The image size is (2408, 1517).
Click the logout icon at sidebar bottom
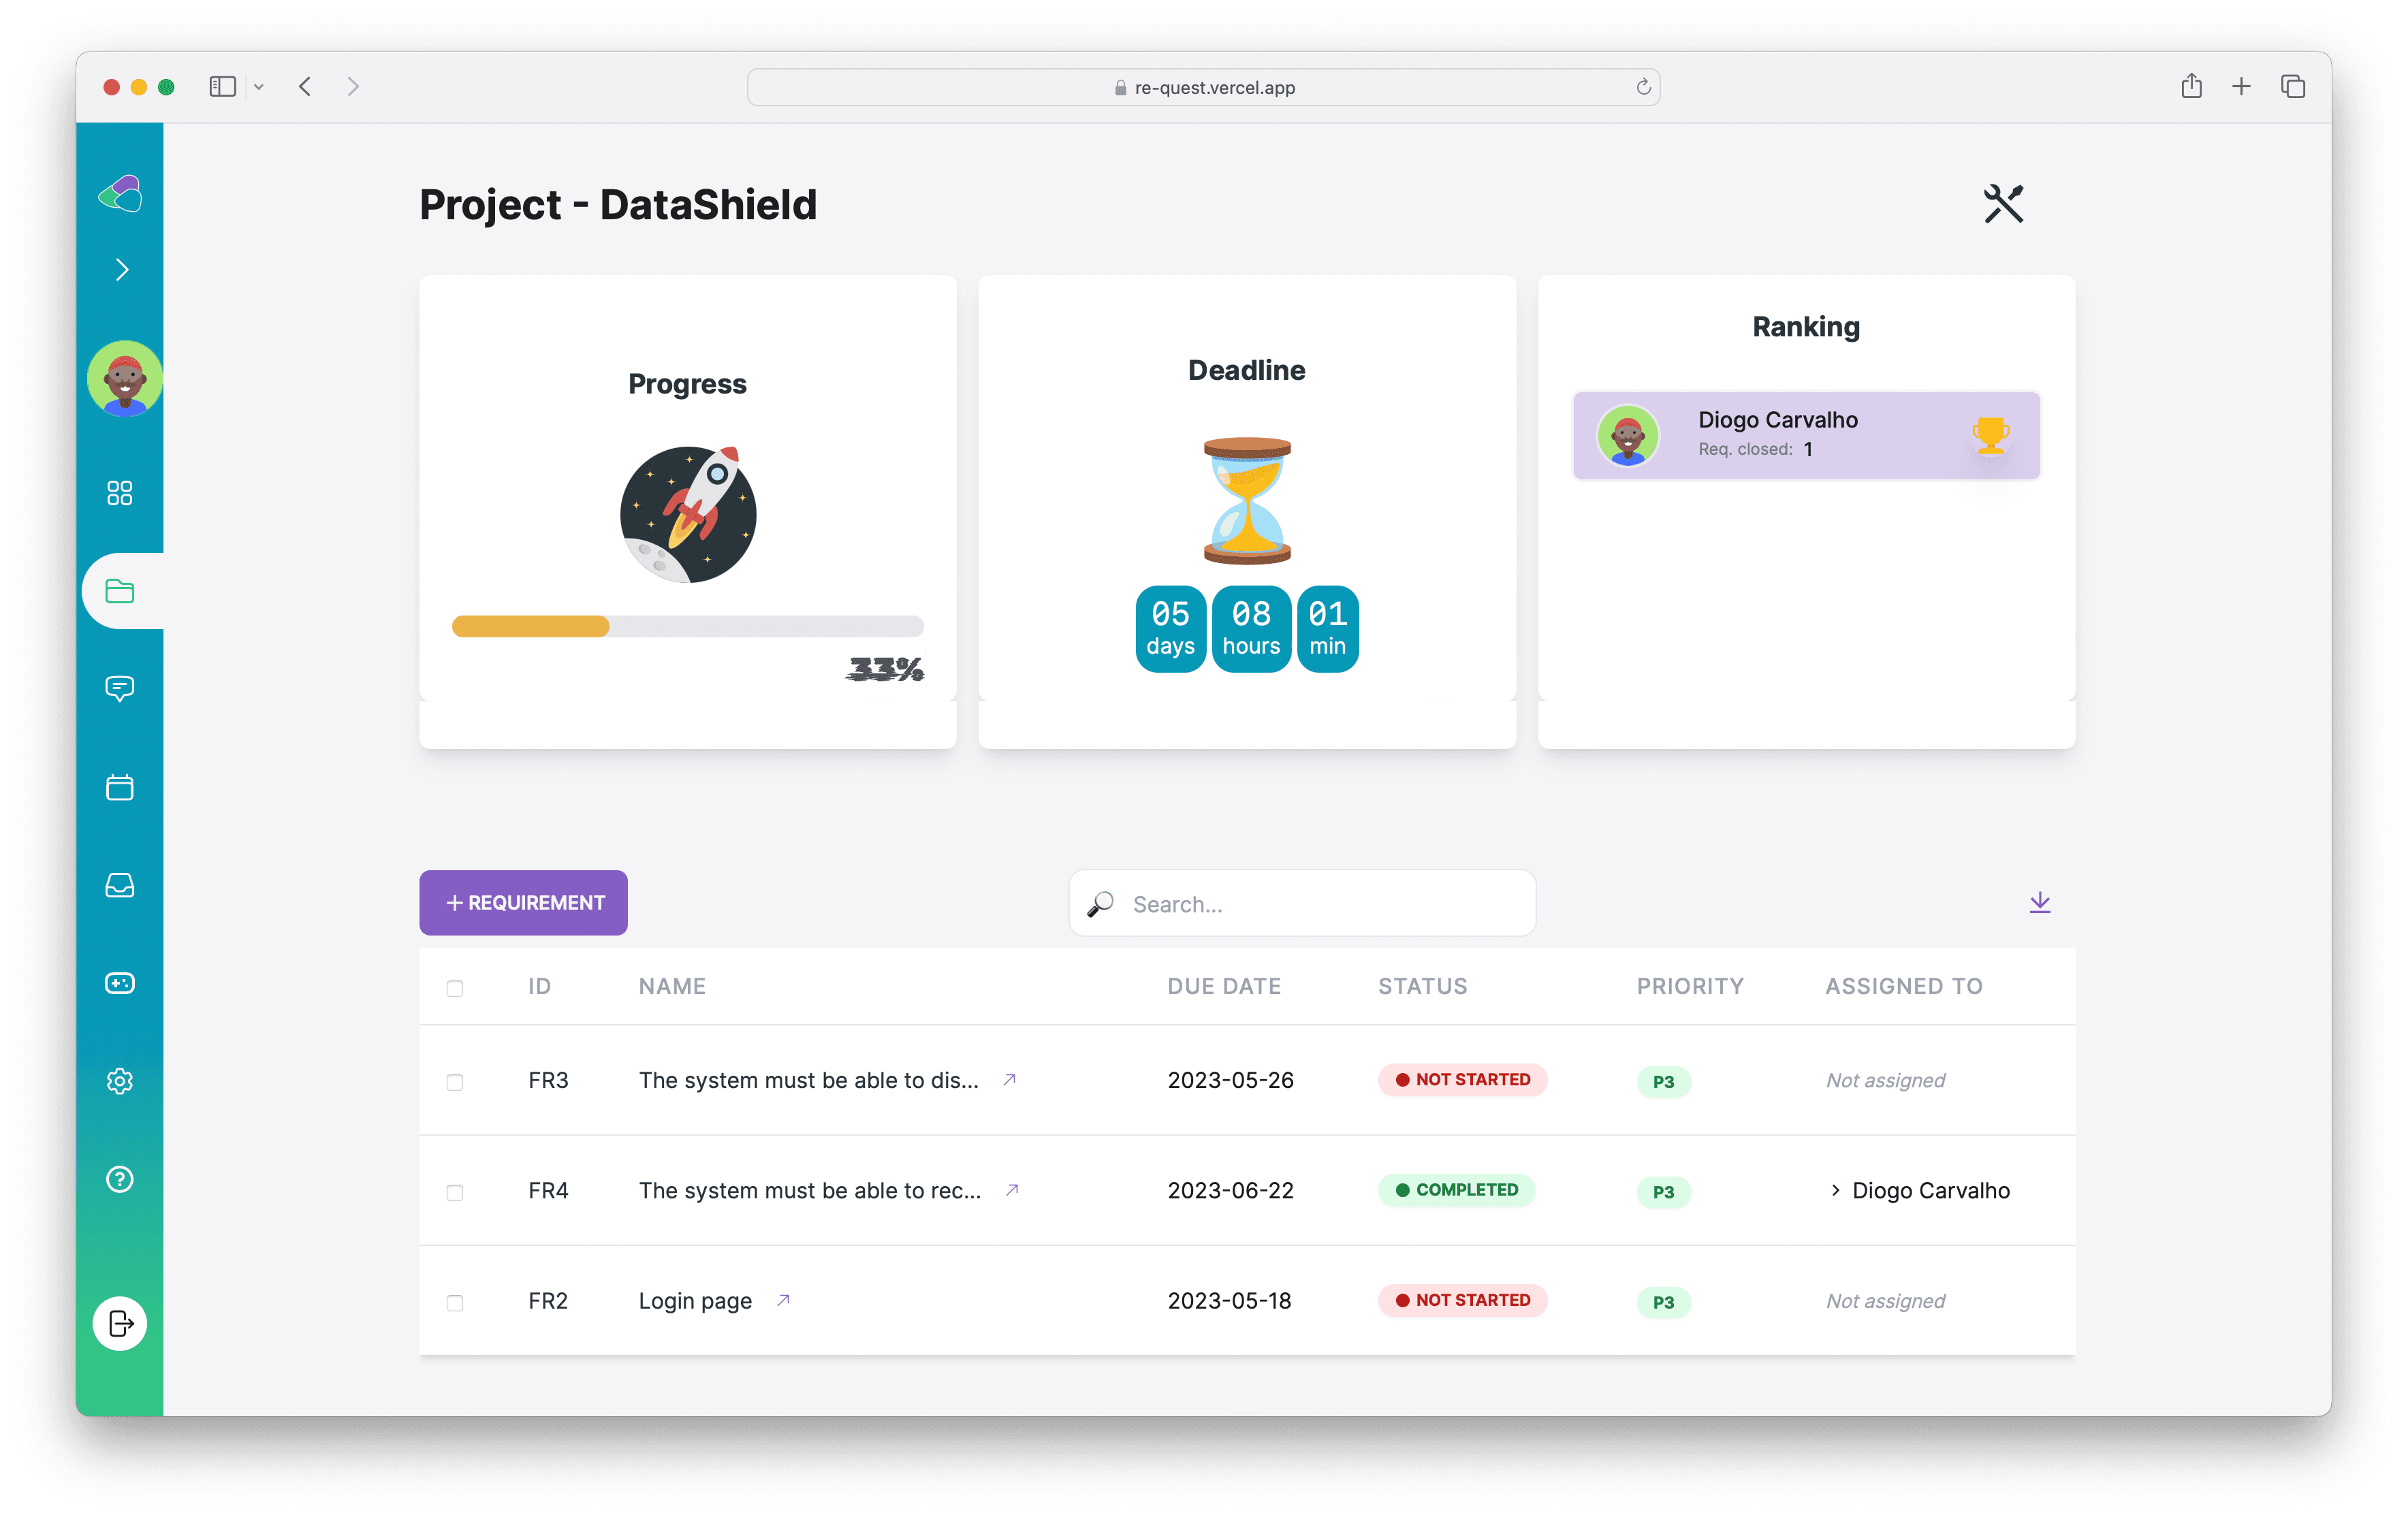click(120, 1323)
